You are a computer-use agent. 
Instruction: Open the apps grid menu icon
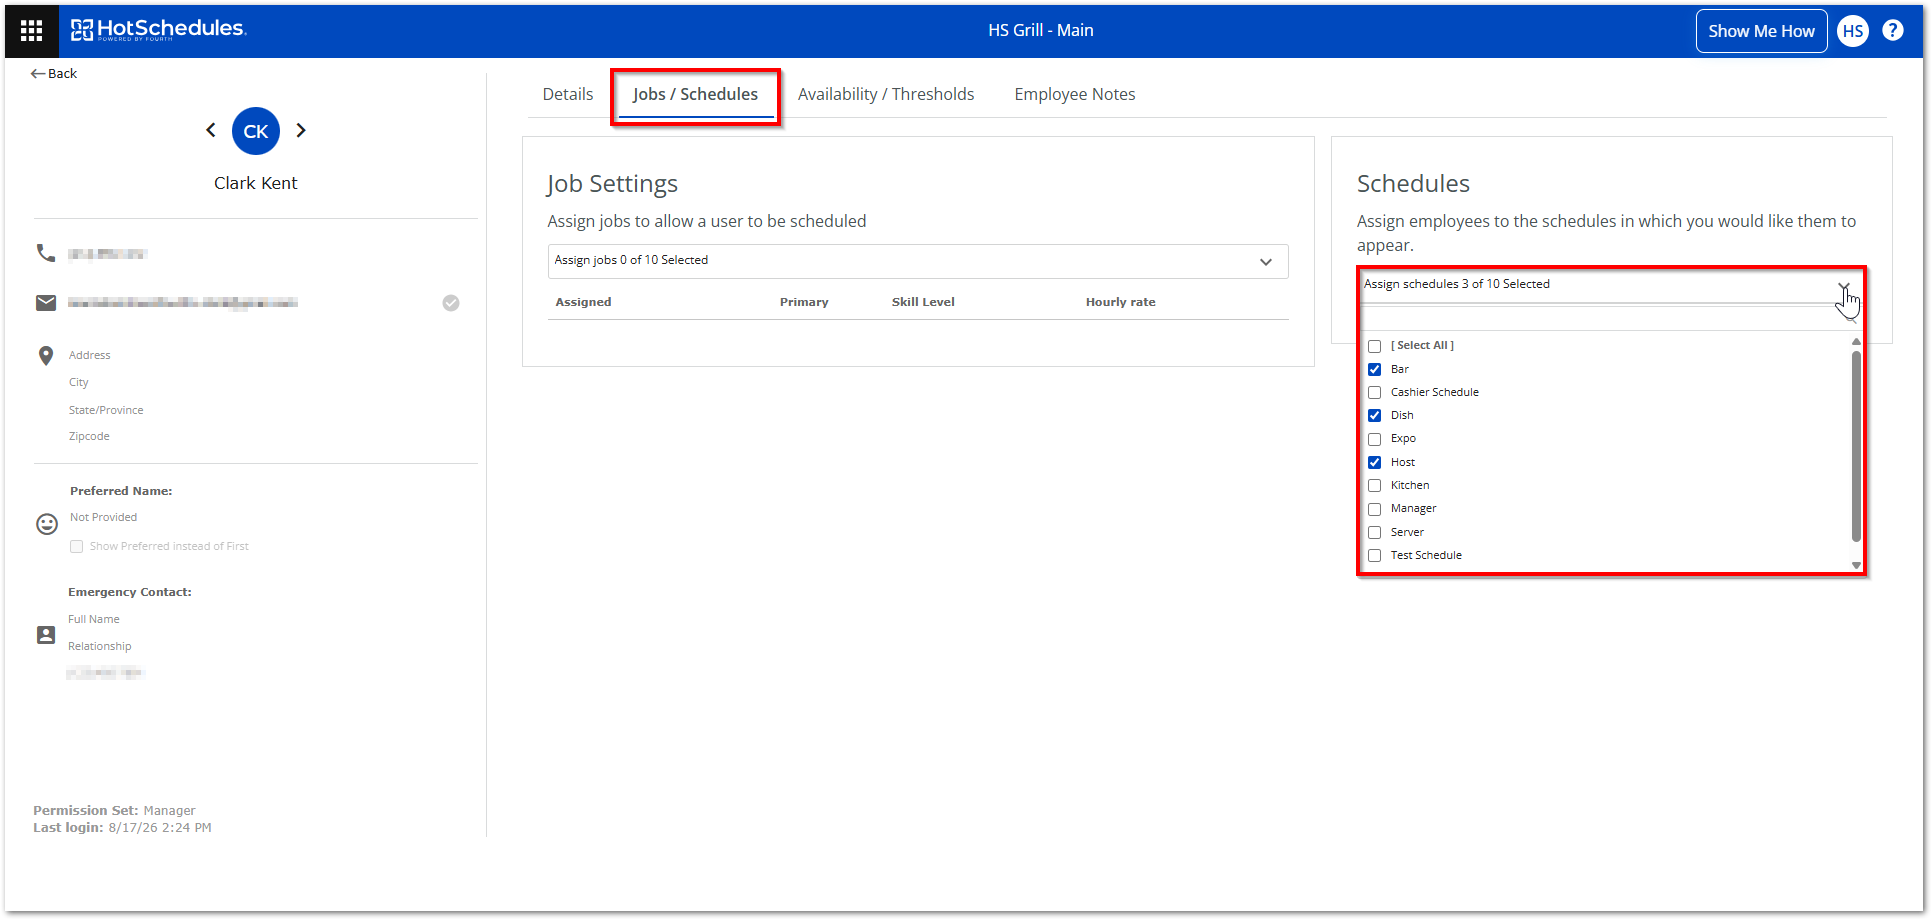click(x=31, y=31)
